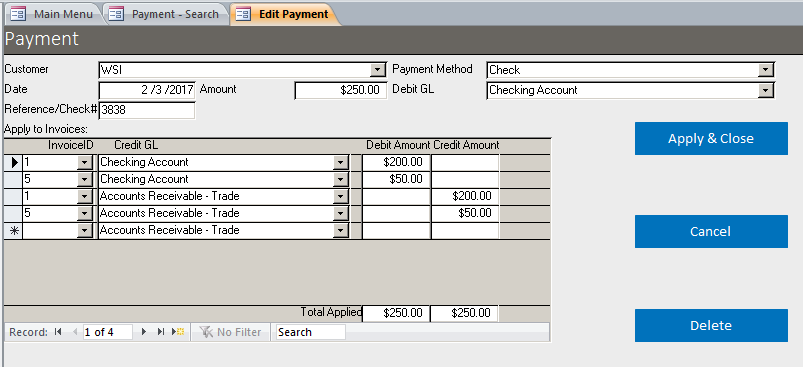
Task: Go to previous record arrow
Action: pyautogui.click(x=75, y=332)
